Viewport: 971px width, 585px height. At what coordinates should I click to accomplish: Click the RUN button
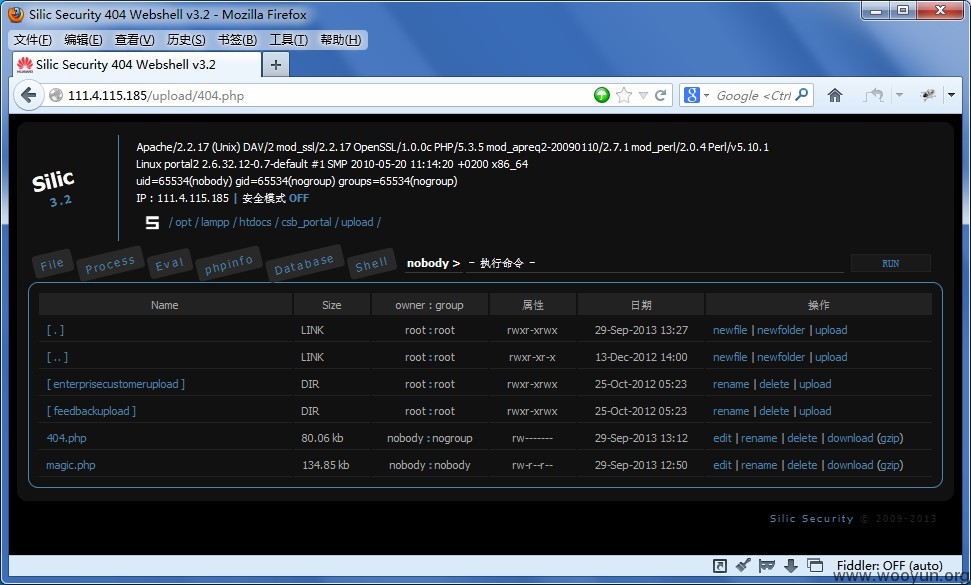890,263
